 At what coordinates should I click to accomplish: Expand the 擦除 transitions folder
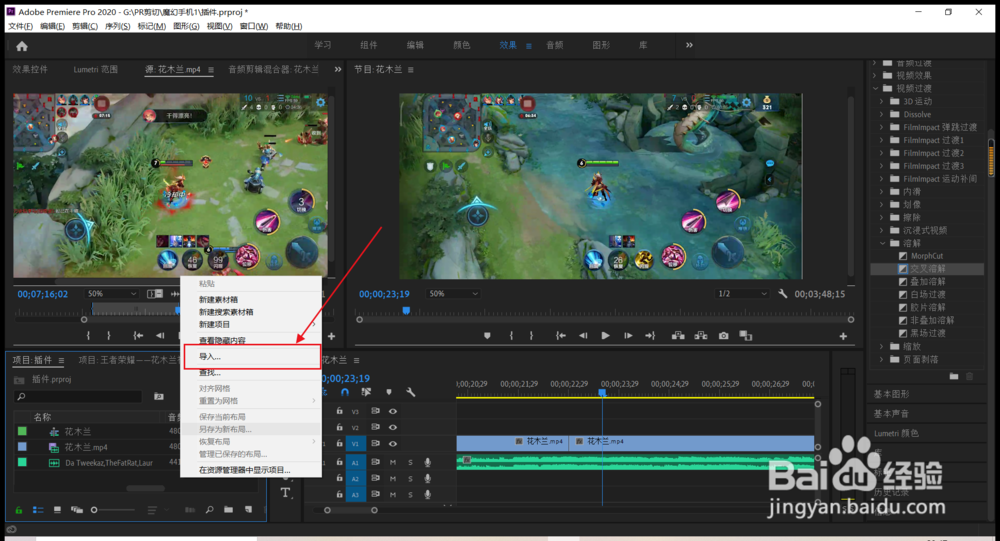click(882, 218)
